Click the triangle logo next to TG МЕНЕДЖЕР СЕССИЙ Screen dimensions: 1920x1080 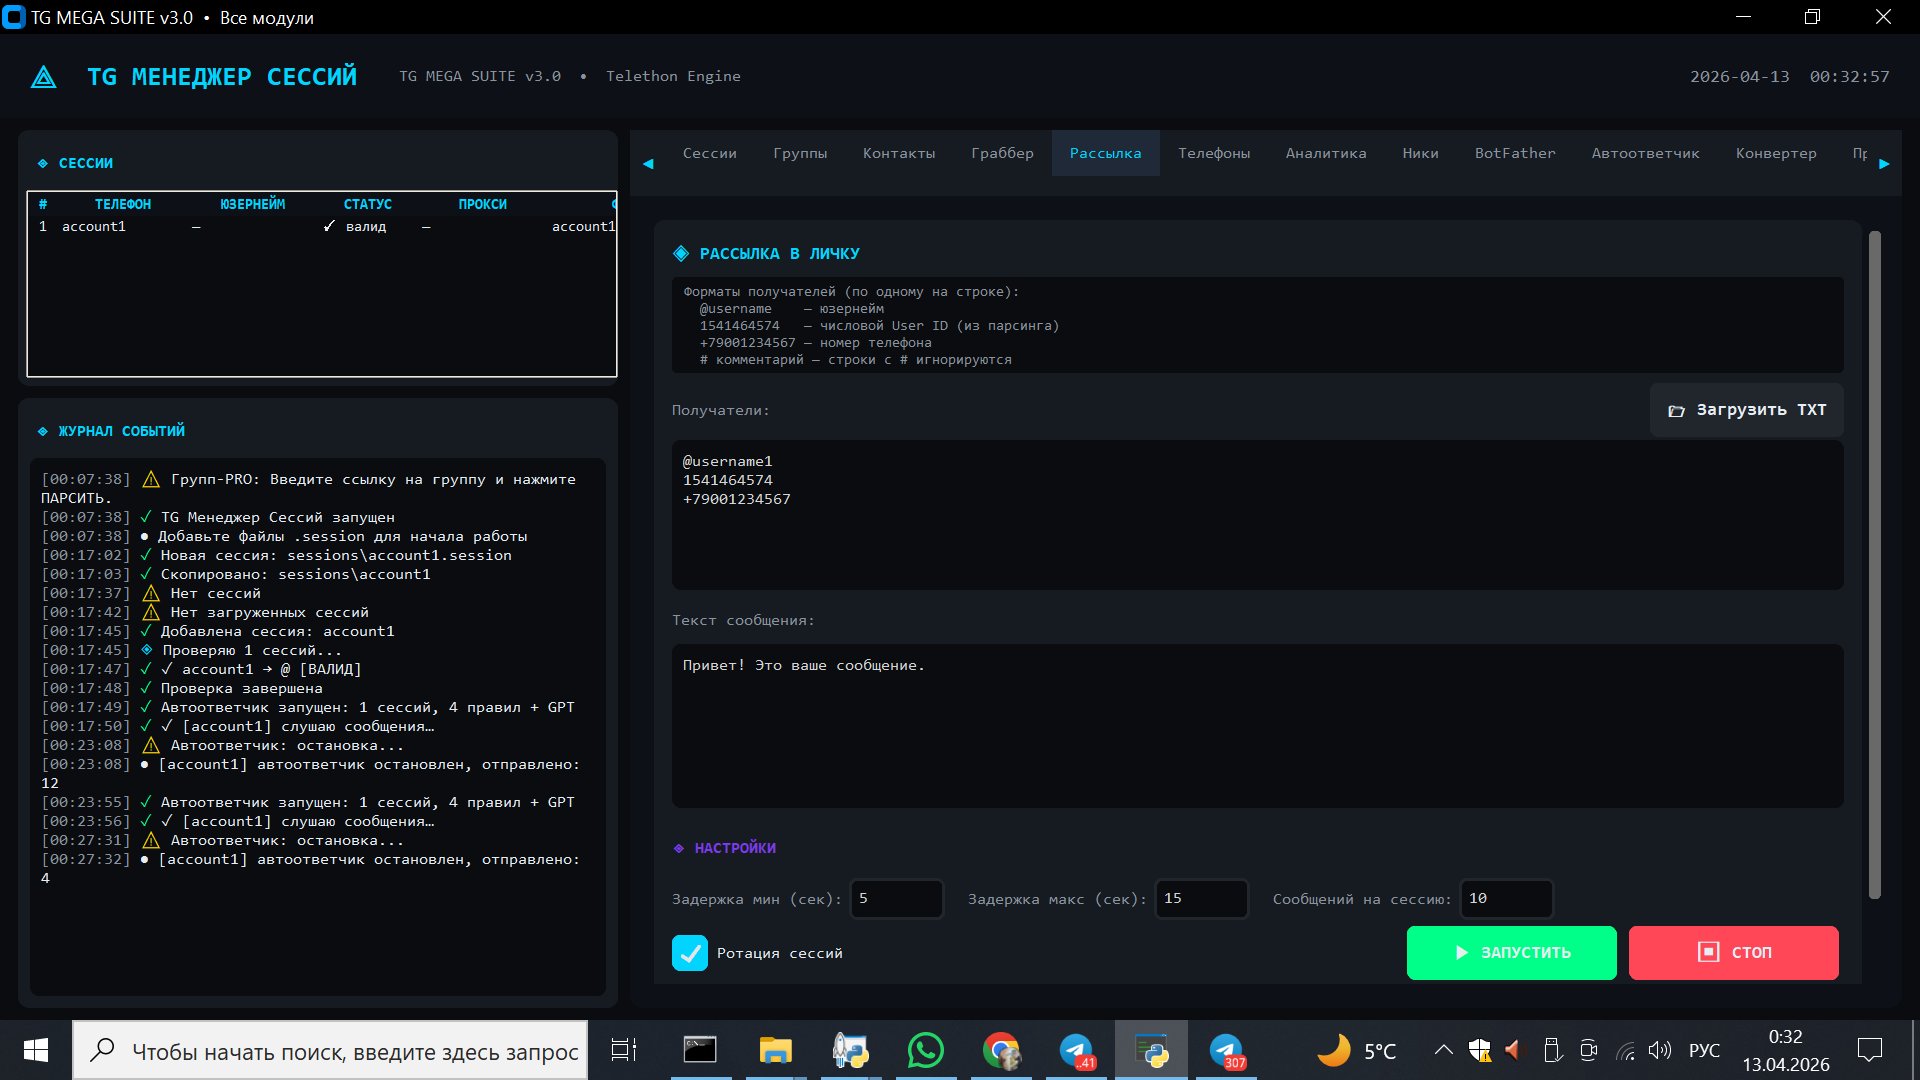(x=44, y=77)
